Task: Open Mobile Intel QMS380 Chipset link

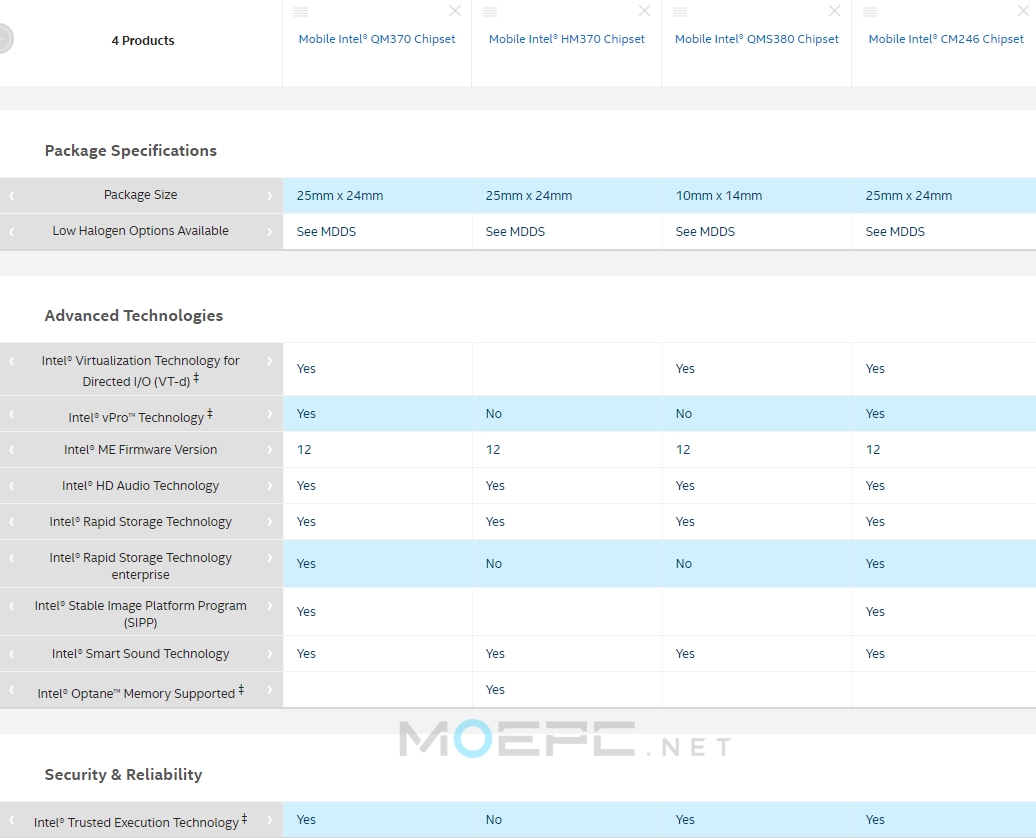Action: point(757,39)
